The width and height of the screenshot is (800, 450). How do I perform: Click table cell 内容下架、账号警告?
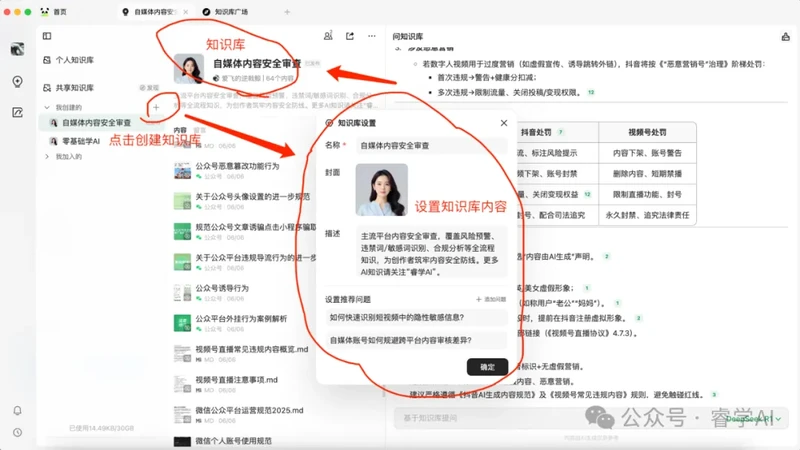[x=647, y=153]
